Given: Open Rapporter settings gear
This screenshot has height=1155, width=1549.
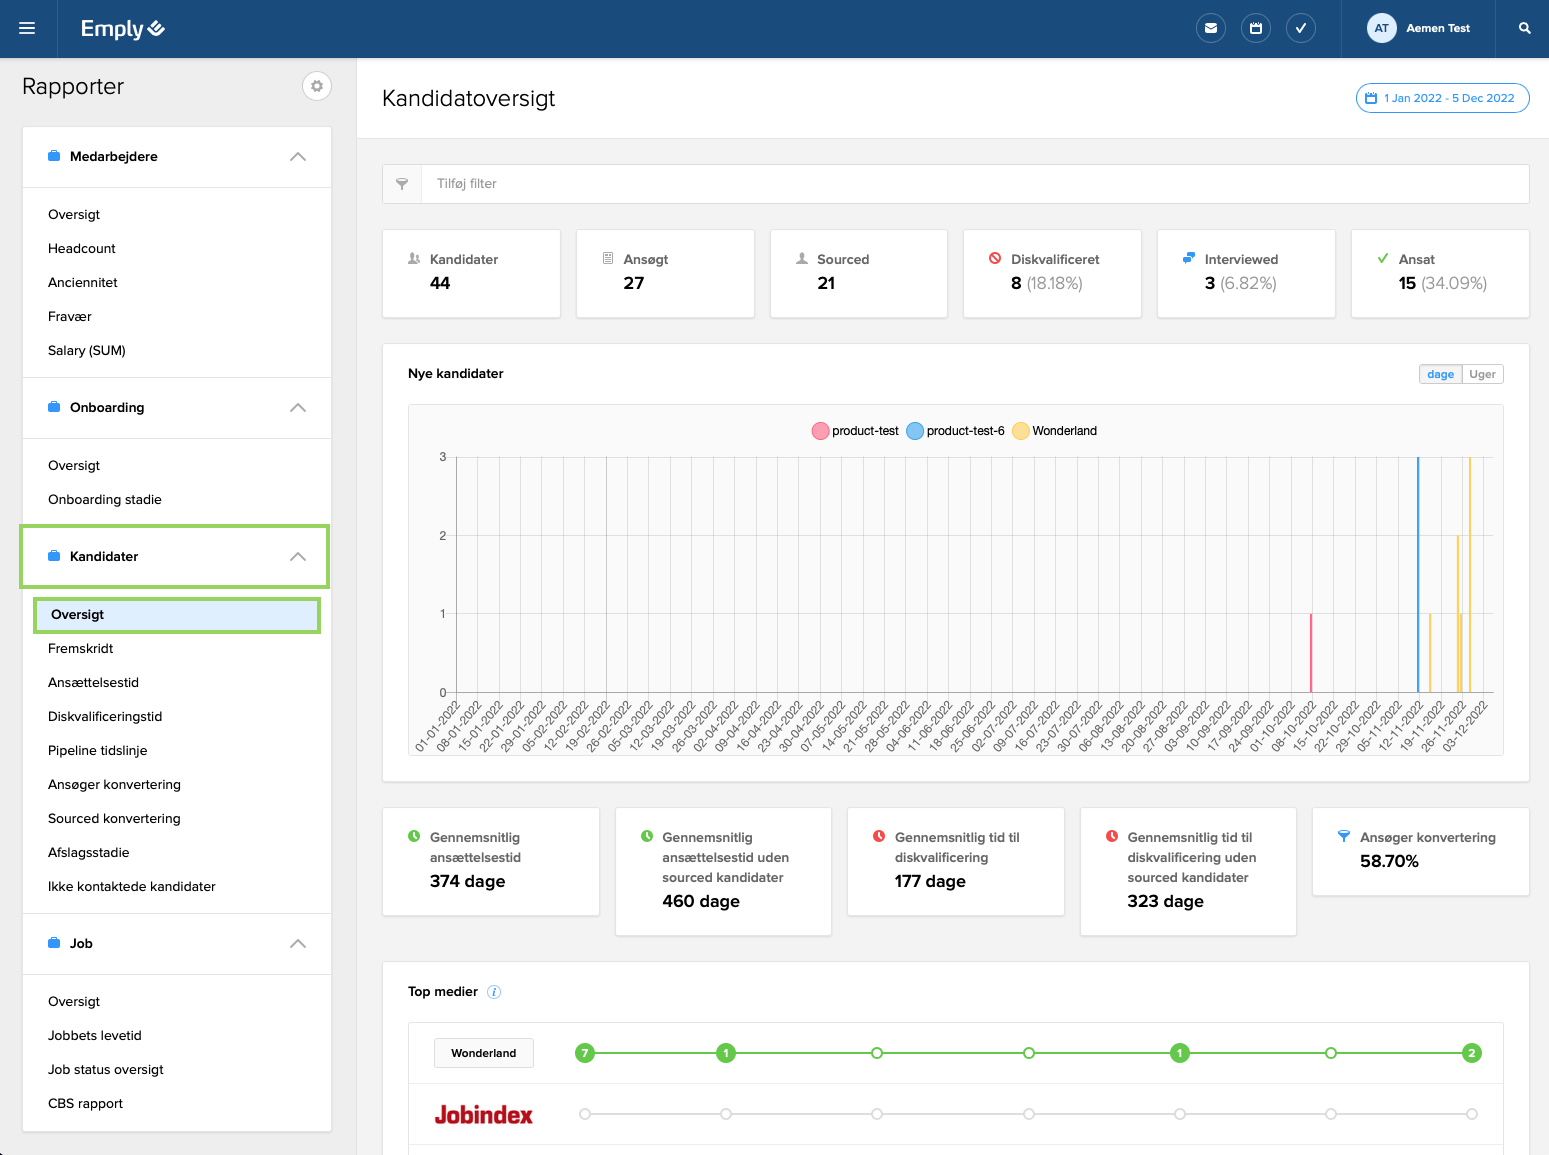Looking at the screenshot, I should 317,86.
